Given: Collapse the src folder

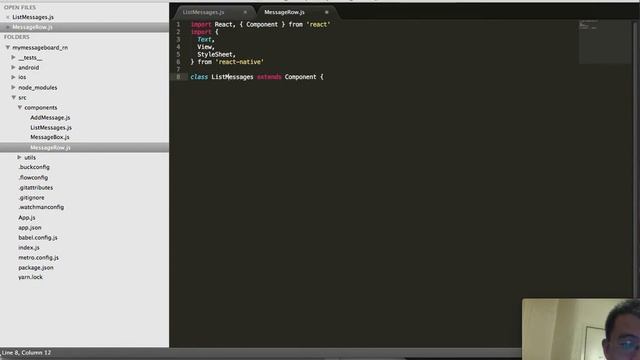Looking at the screenshot, I should pos(14,98).
